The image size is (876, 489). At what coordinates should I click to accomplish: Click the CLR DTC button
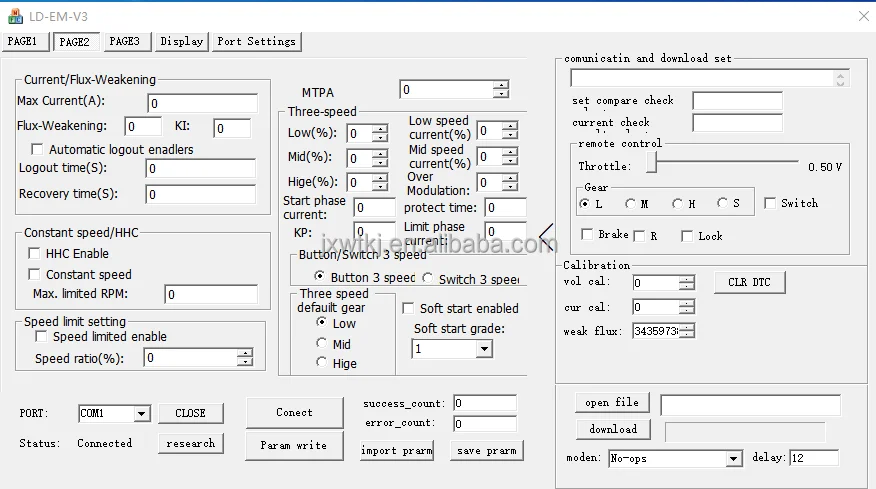click(749, 282)
